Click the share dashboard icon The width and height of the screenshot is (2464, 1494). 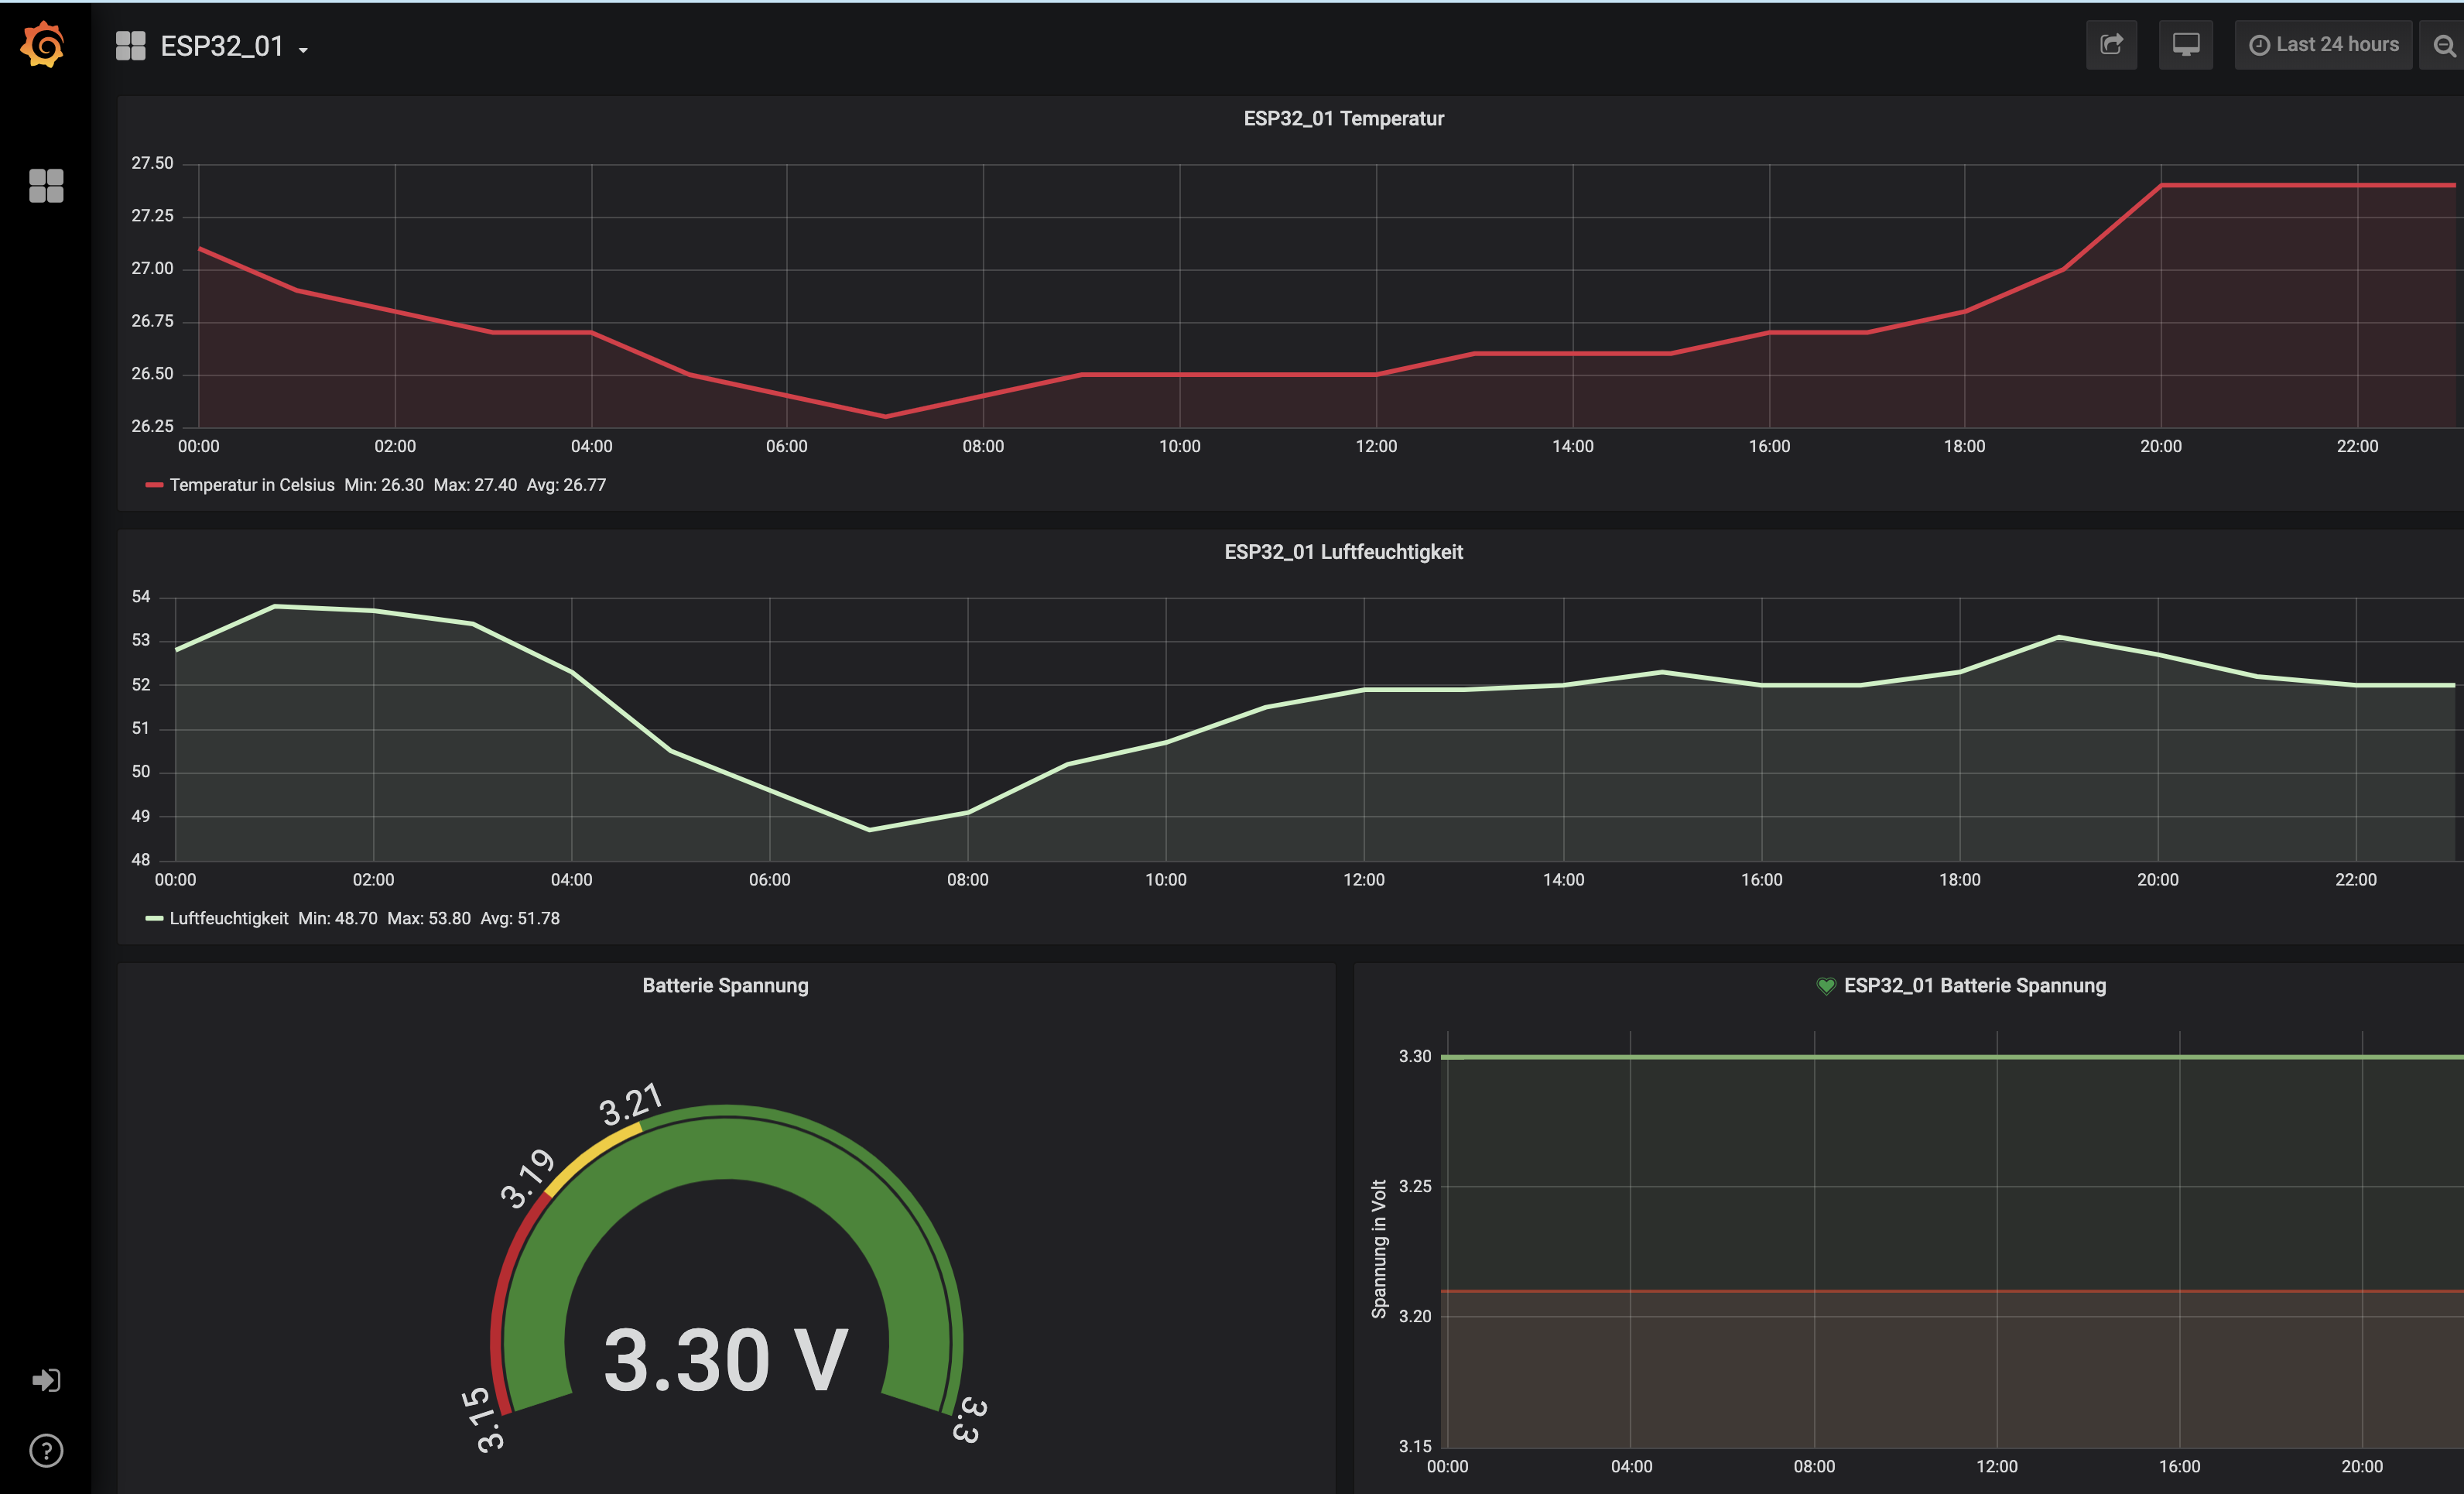point(2111,45)
